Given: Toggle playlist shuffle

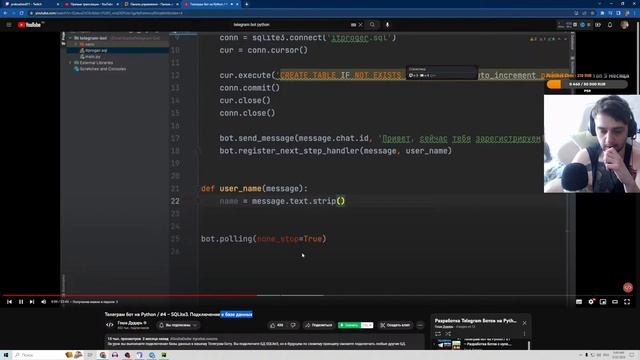Looking at the screenshot, I should point(448,334).
